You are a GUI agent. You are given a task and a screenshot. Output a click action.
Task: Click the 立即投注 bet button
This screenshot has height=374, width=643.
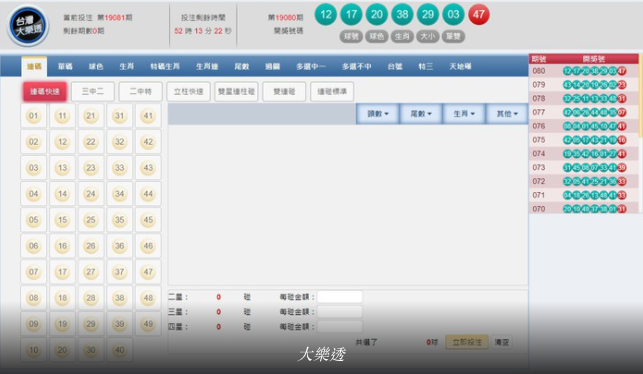click(x=467, y=342)
